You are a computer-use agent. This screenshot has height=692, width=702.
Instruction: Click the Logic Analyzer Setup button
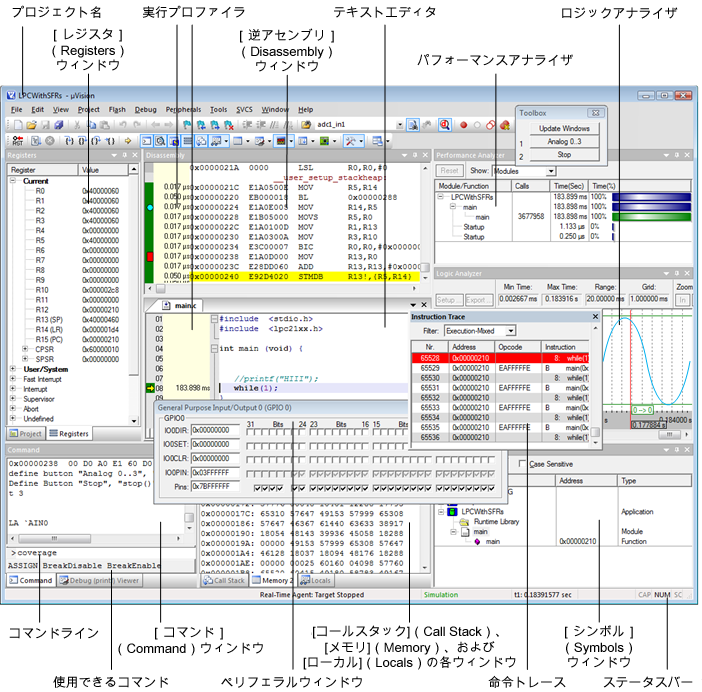[x=449, y=300]
